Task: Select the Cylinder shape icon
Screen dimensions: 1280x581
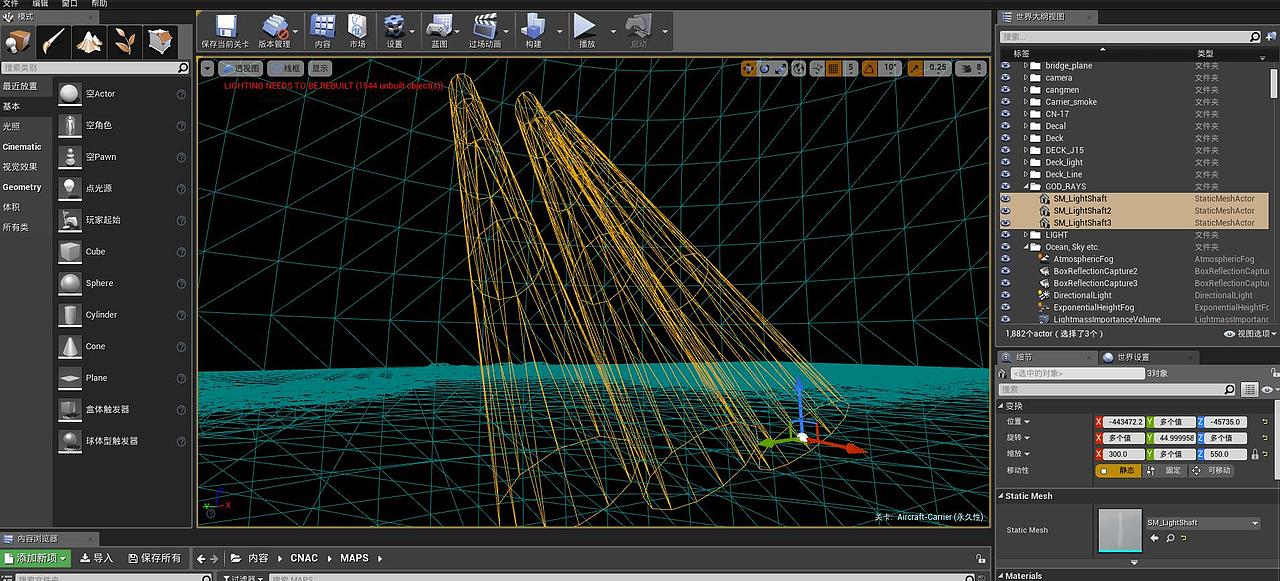Action: [70, 314]
